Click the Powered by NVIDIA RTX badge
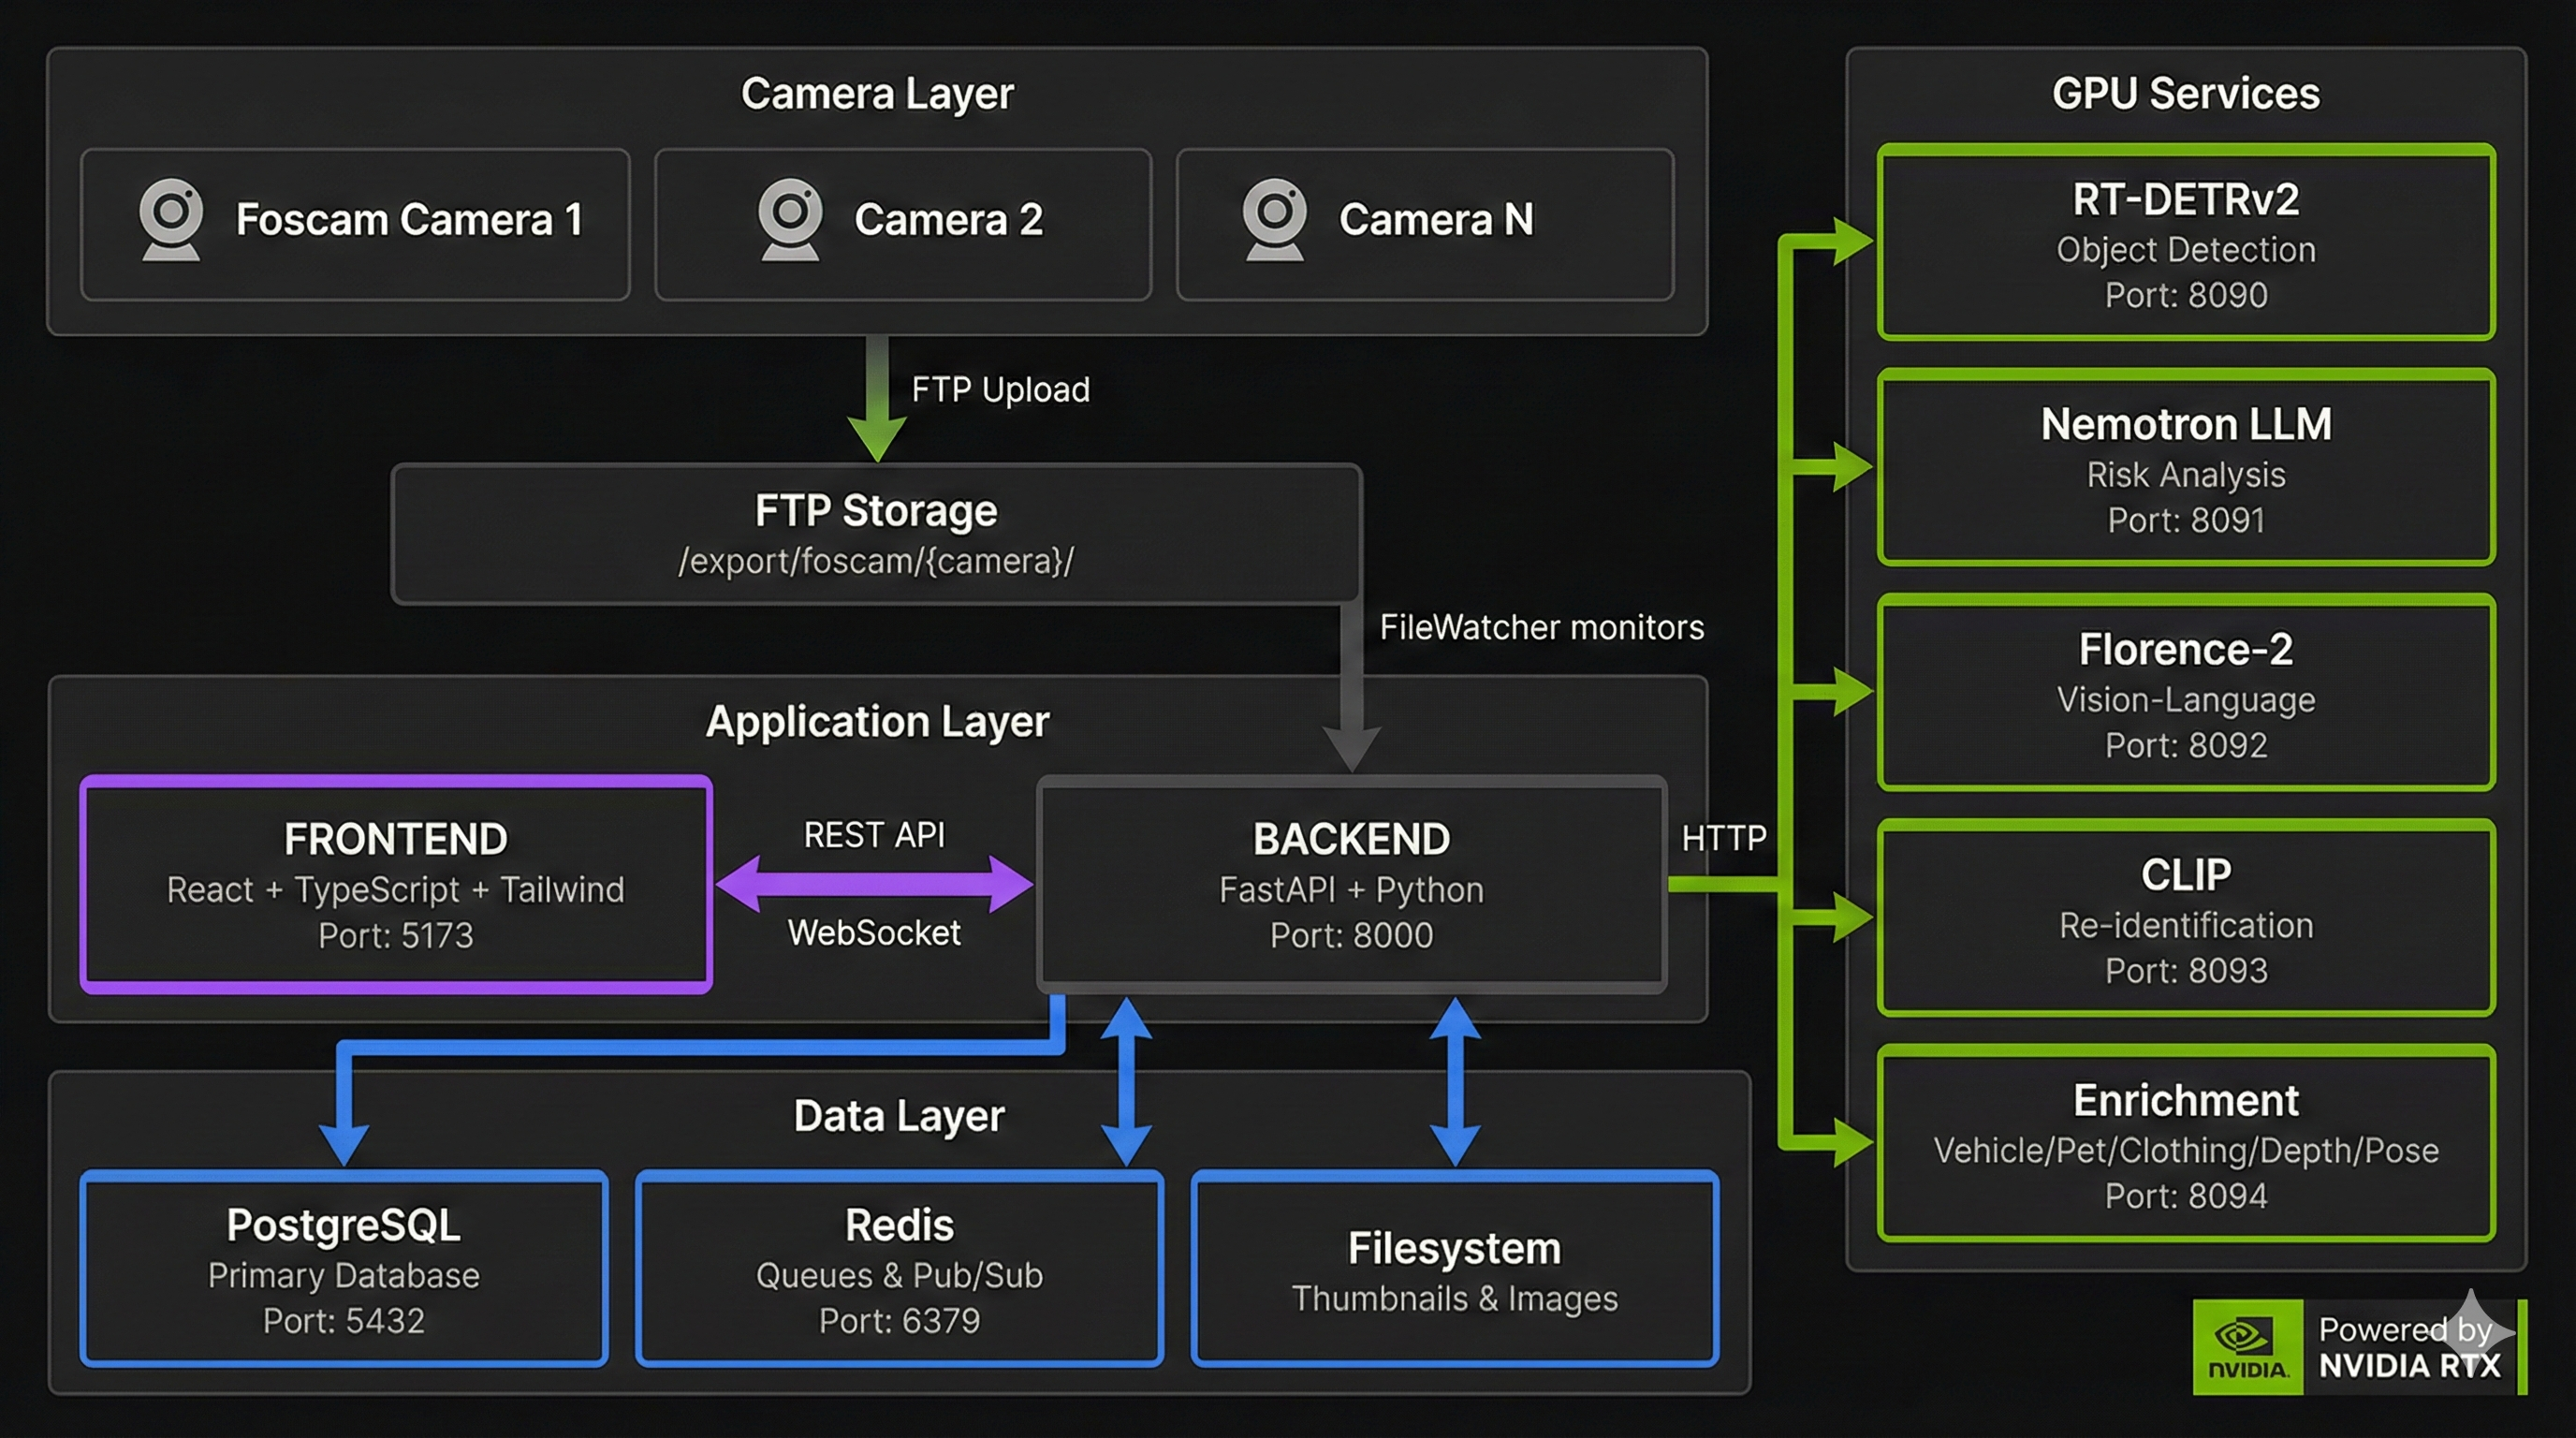The height and width of the screenshot is (1438, 2576). click(x=2400, y=1348)
